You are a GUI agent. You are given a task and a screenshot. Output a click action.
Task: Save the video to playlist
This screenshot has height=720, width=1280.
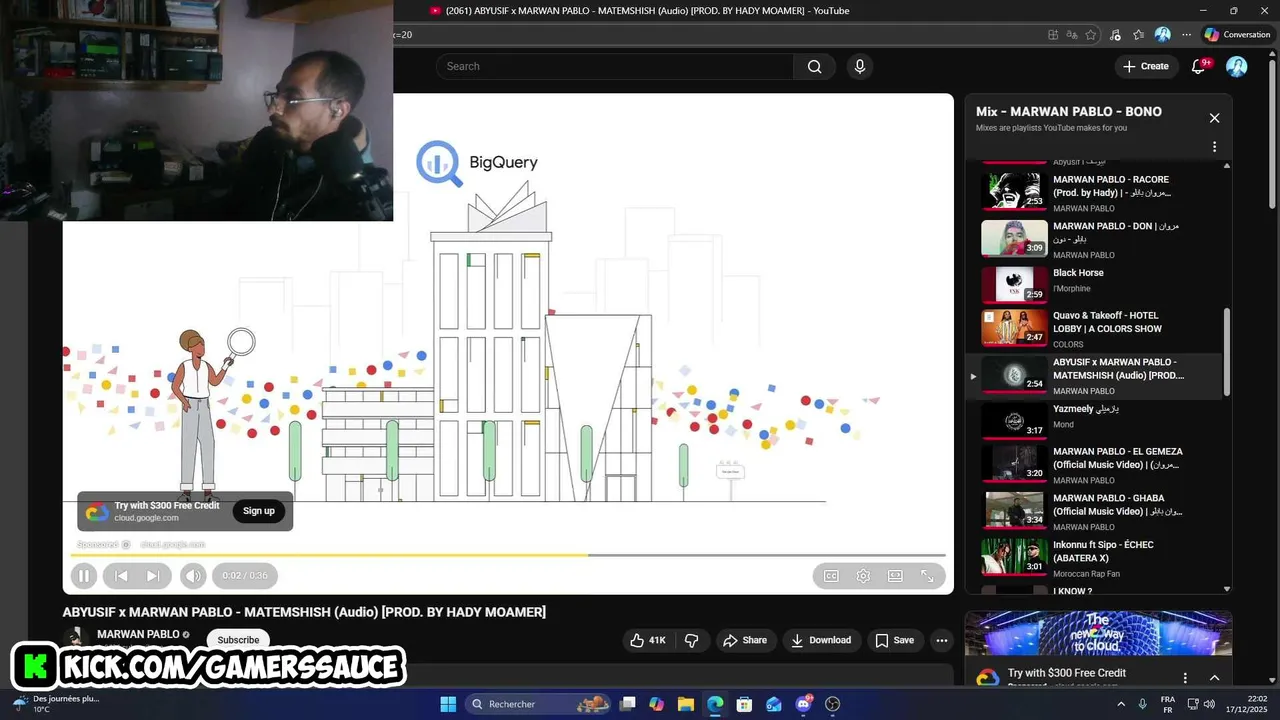point(894,640)
